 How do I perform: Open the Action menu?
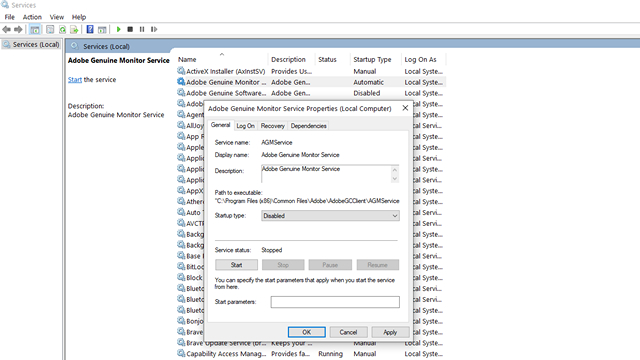click(x=32, y=17)
